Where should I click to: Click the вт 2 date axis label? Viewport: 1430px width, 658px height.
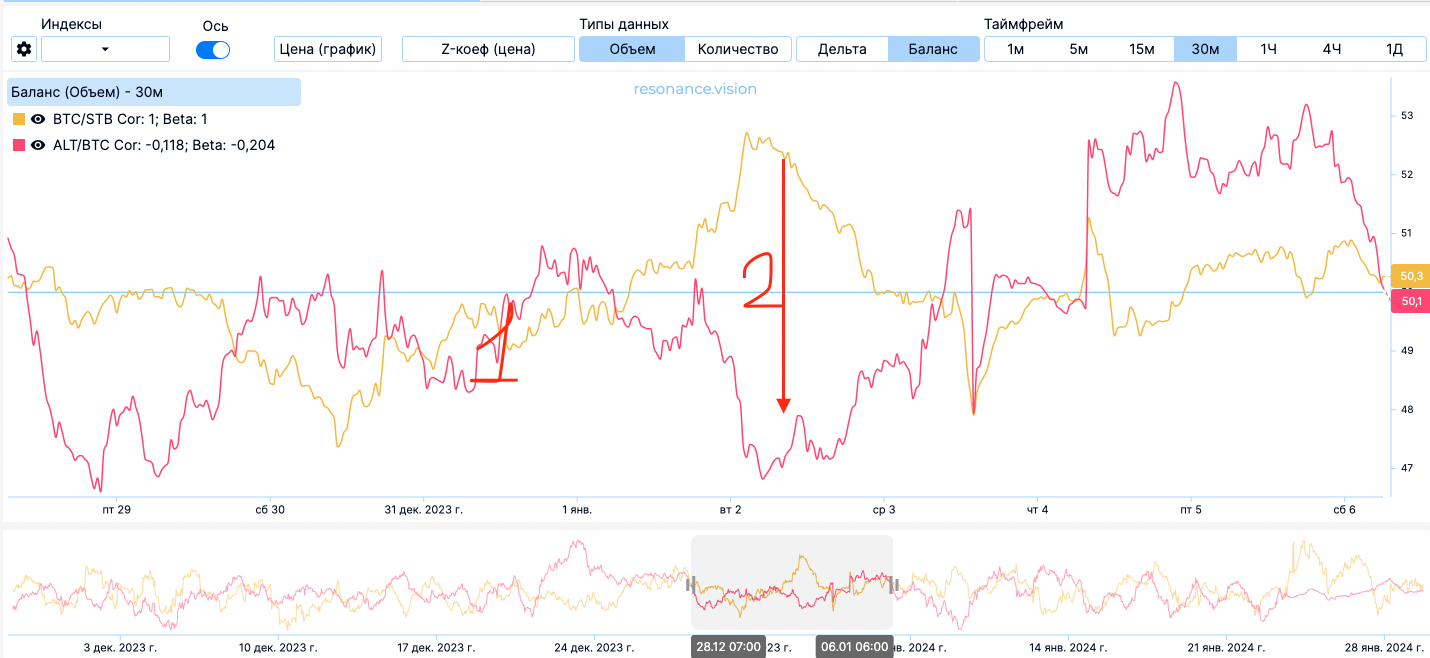tap(730, 510)
